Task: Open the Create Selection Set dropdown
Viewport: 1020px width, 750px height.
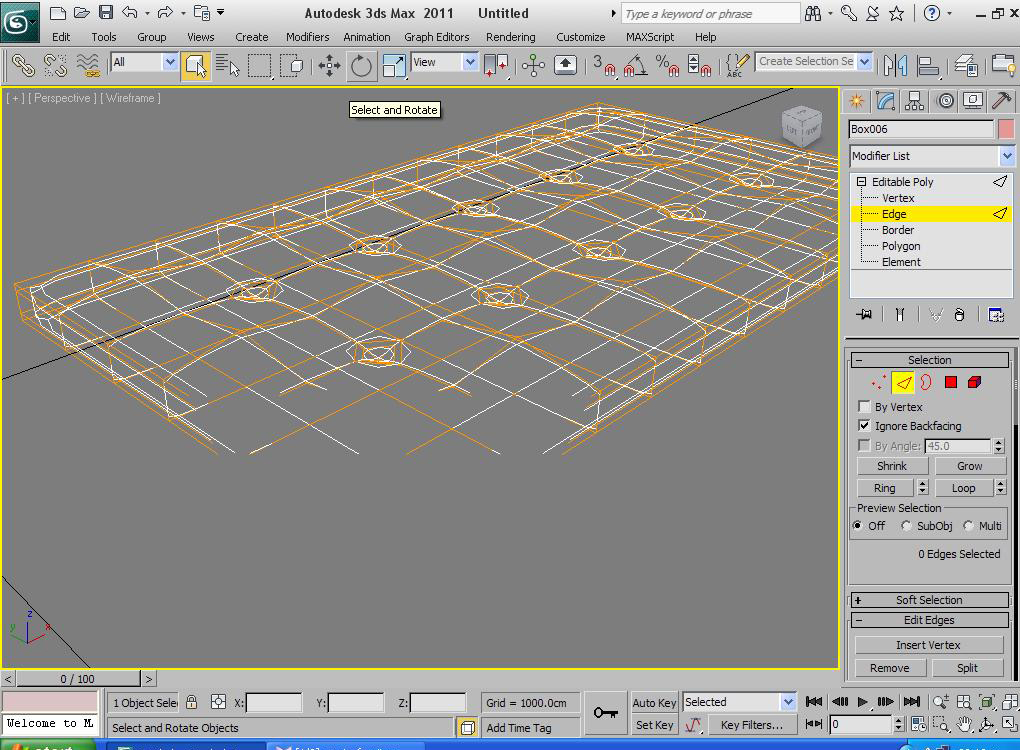Action: pyautogui.click(x=865, y=62)
